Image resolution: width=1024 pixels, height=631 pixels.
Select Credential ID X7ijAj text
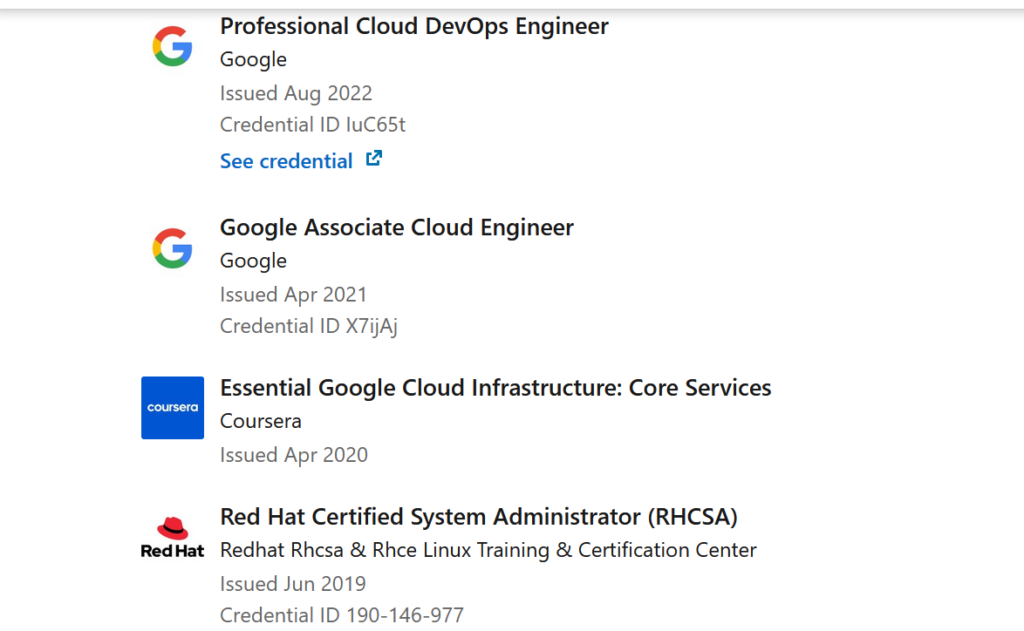click(309, 326)
